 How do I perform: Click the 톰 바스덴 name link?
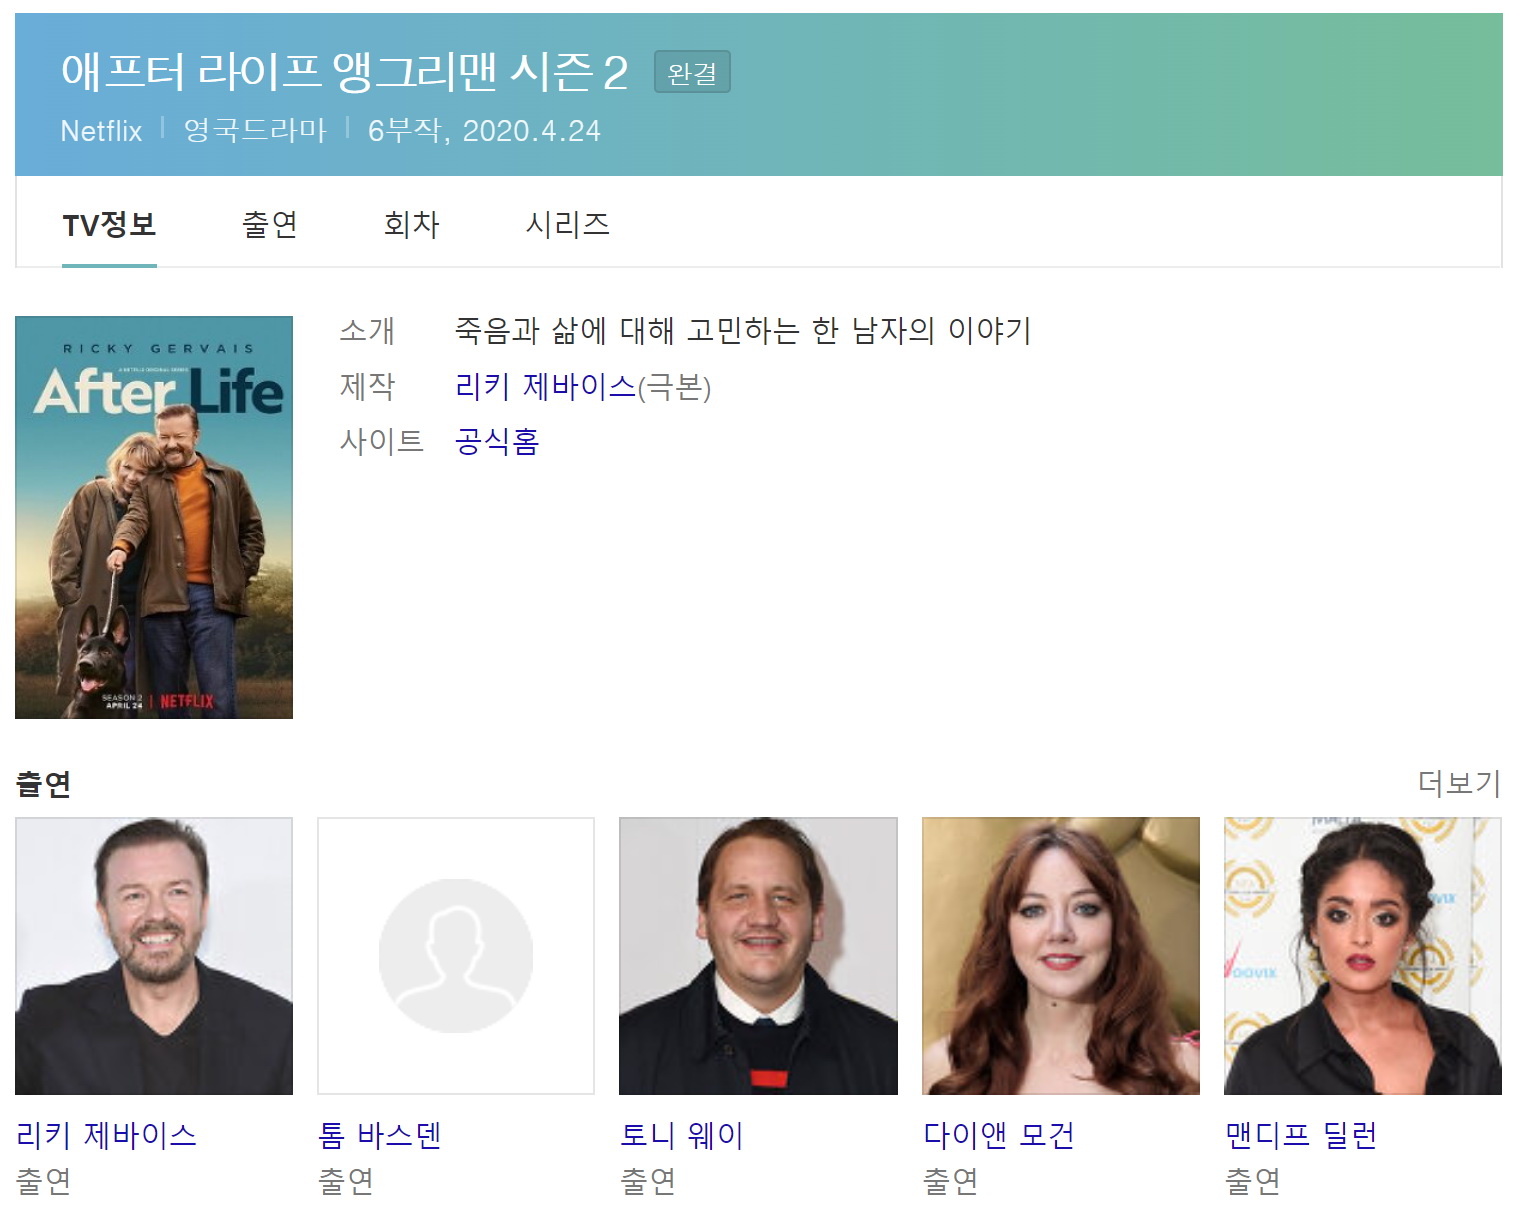380,1135
